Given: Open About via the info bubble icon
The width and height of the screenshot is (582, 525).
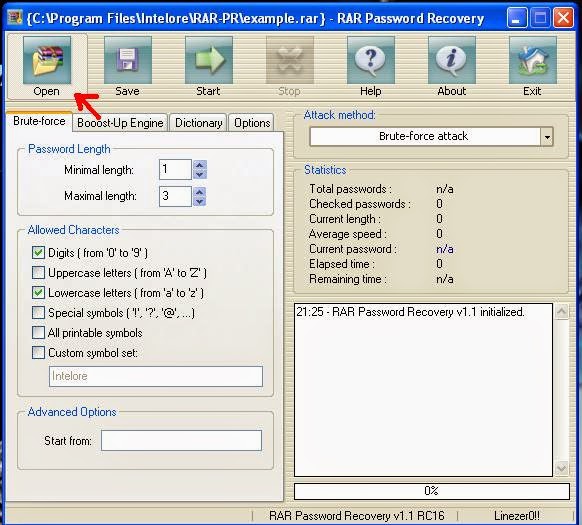Looking at the screenshot, I should (451, 60).
